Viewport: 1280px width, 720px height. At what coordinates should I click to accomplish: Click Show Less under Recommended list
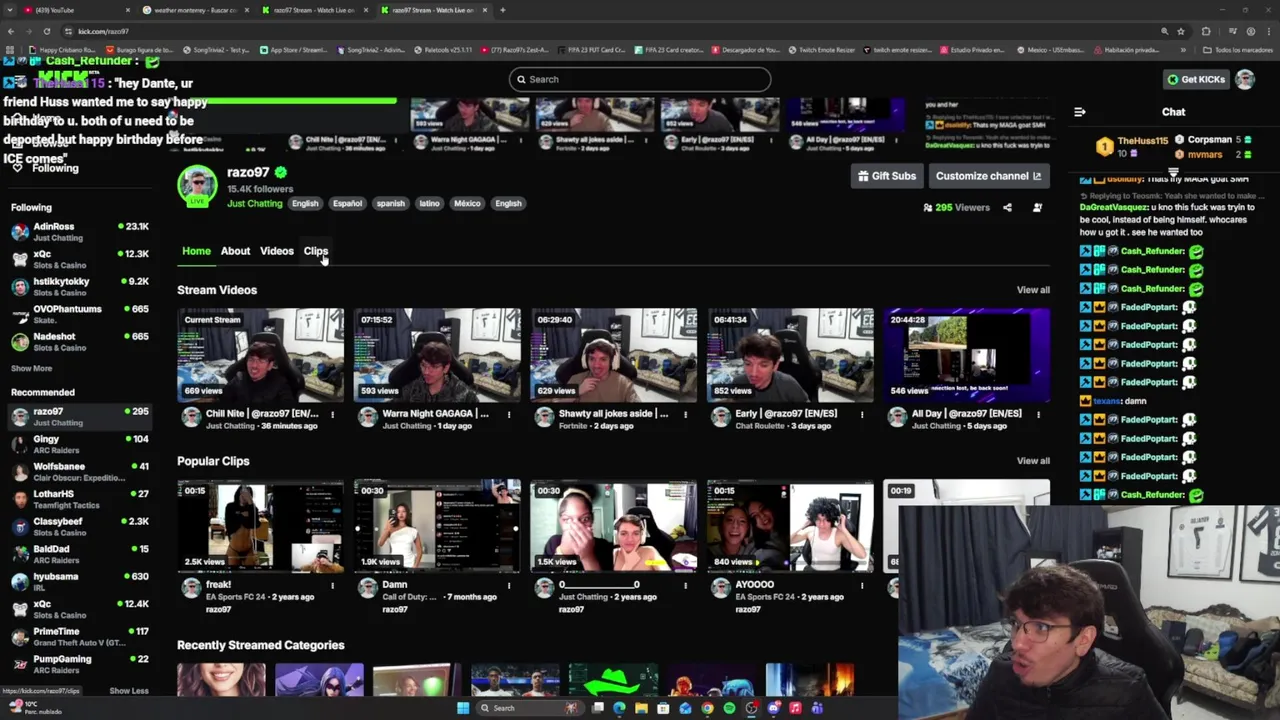tap(129, 691)
